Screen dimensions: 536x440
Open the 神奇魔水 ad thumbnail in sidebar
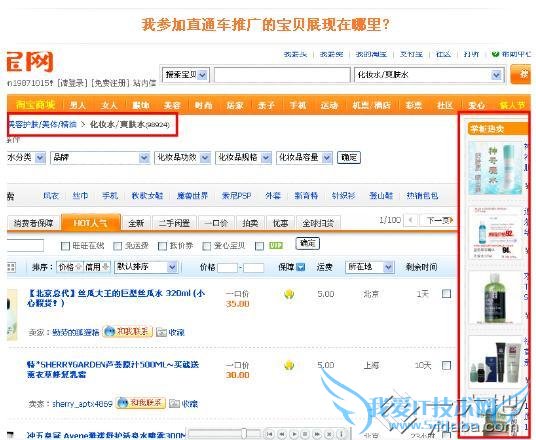pyautogui.click(x=495, y=169)
